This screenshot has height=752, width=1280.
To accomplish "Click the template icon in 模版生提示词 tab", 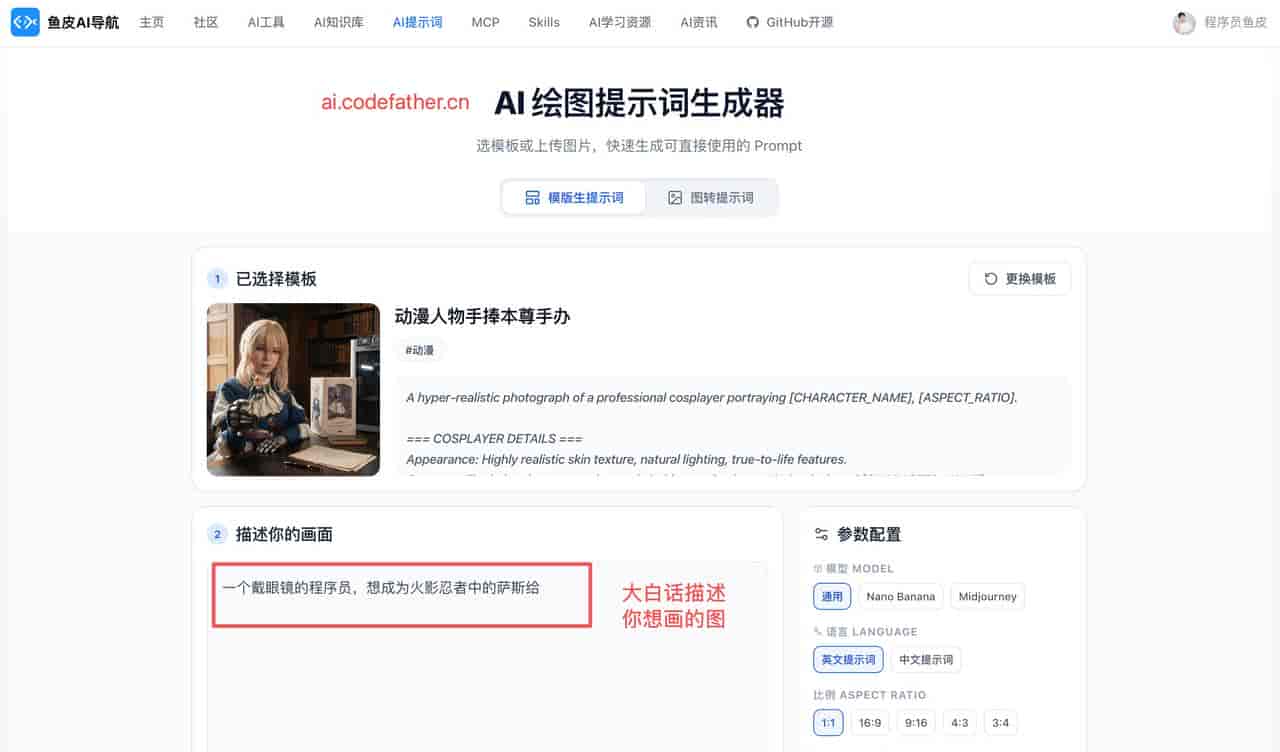I will click(533, 198).
